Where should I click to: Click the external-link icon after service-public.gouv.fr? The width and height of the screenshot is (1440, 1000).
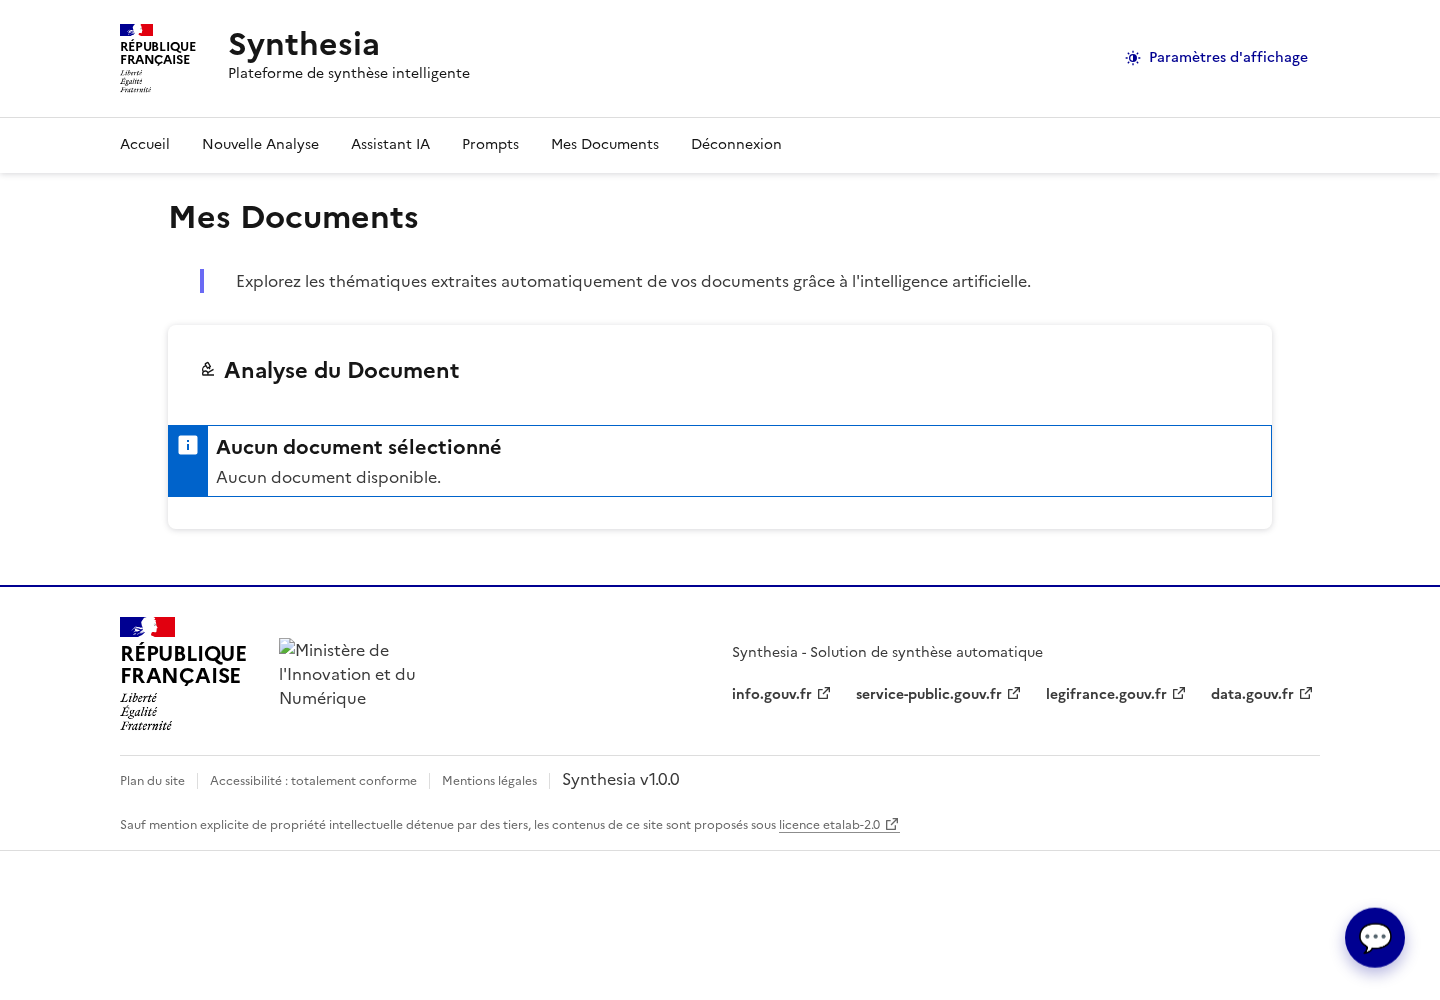pos(1014,693)
